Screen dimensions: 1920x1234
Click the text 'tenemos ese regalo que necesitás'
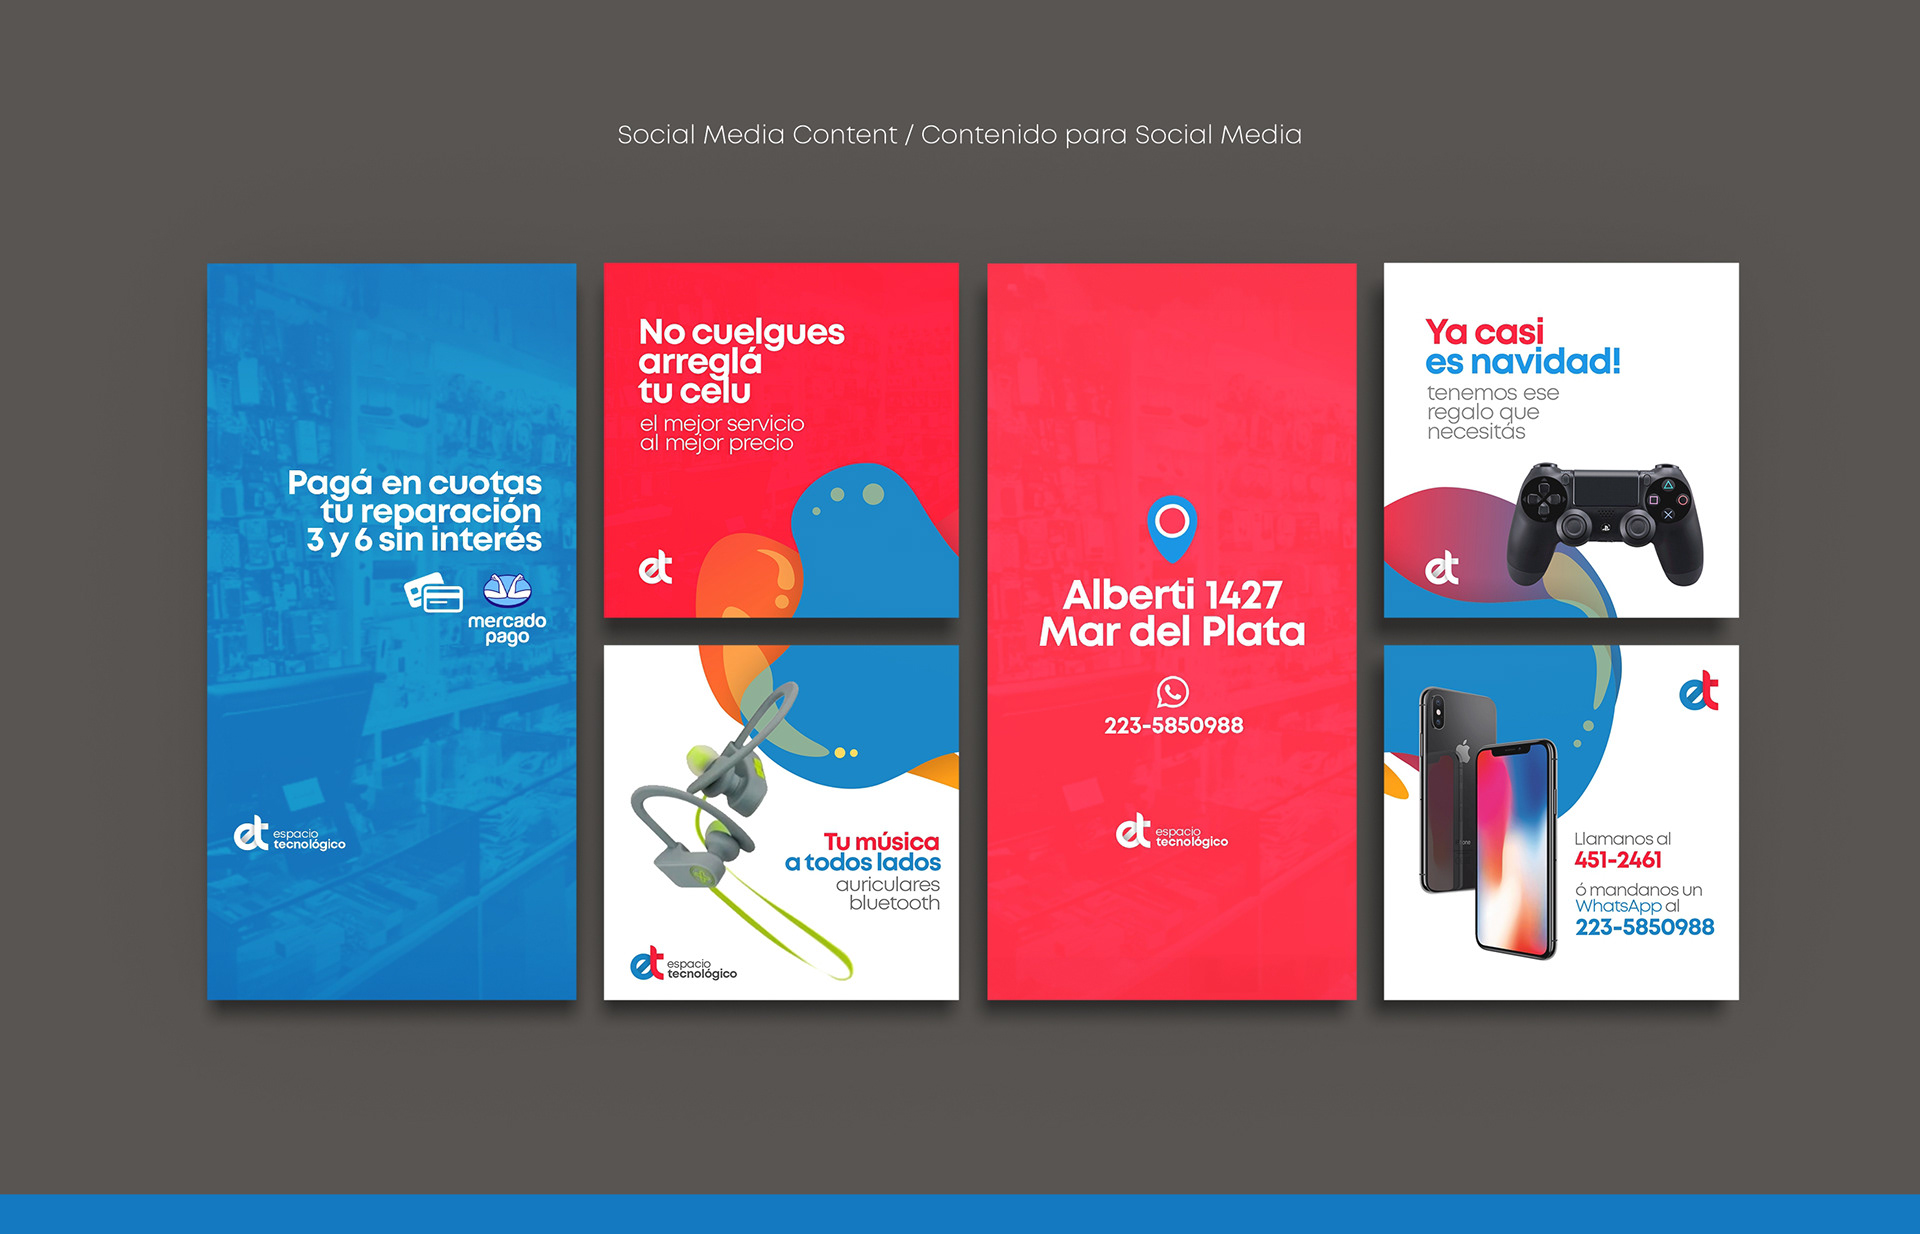pyautogui.click(x=1493, y=412)
